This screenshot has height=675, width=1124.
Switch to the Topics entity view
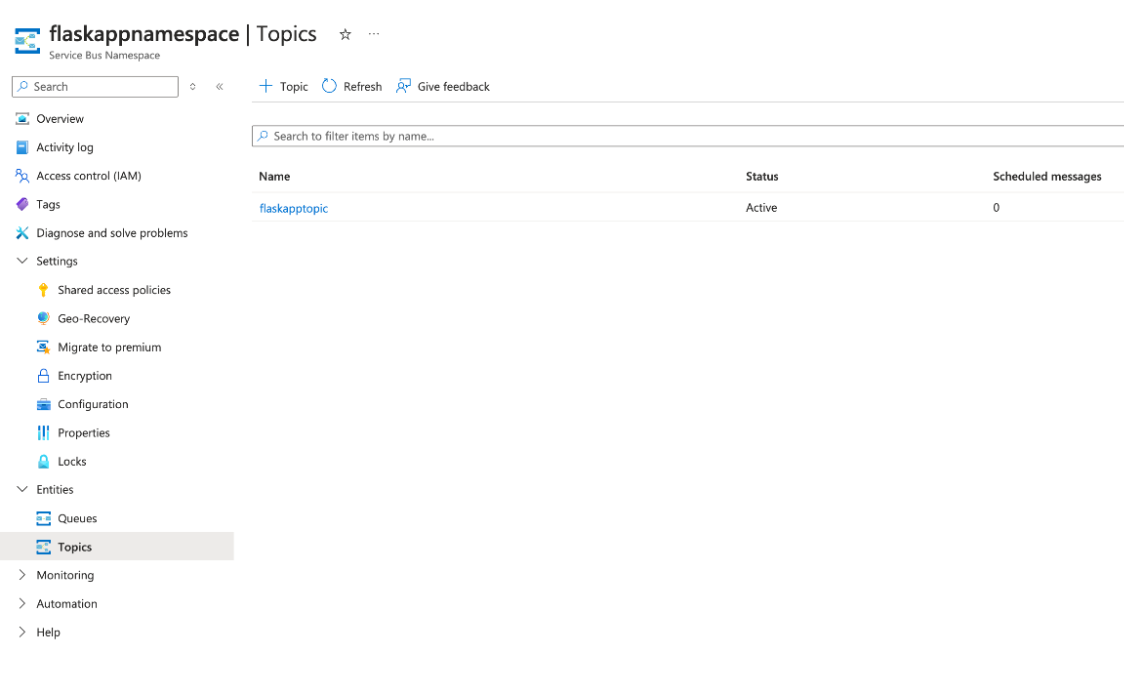[x=74, y=547]
